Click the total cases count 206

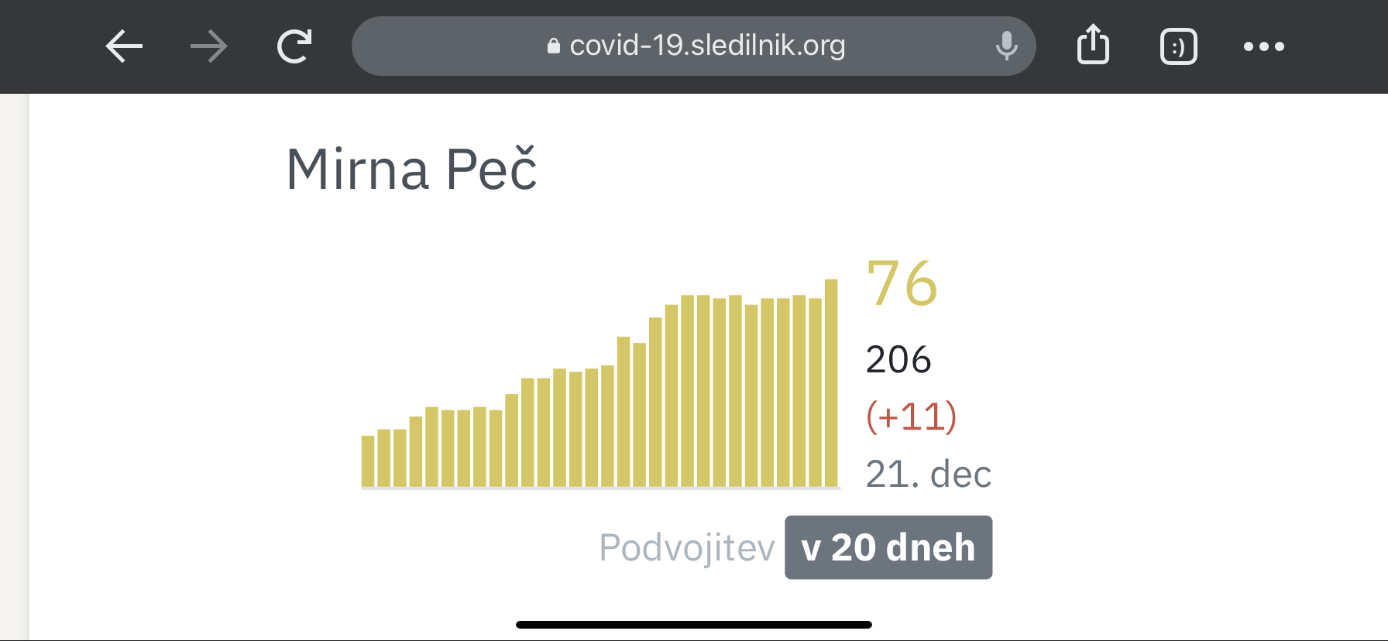(898, 359)
